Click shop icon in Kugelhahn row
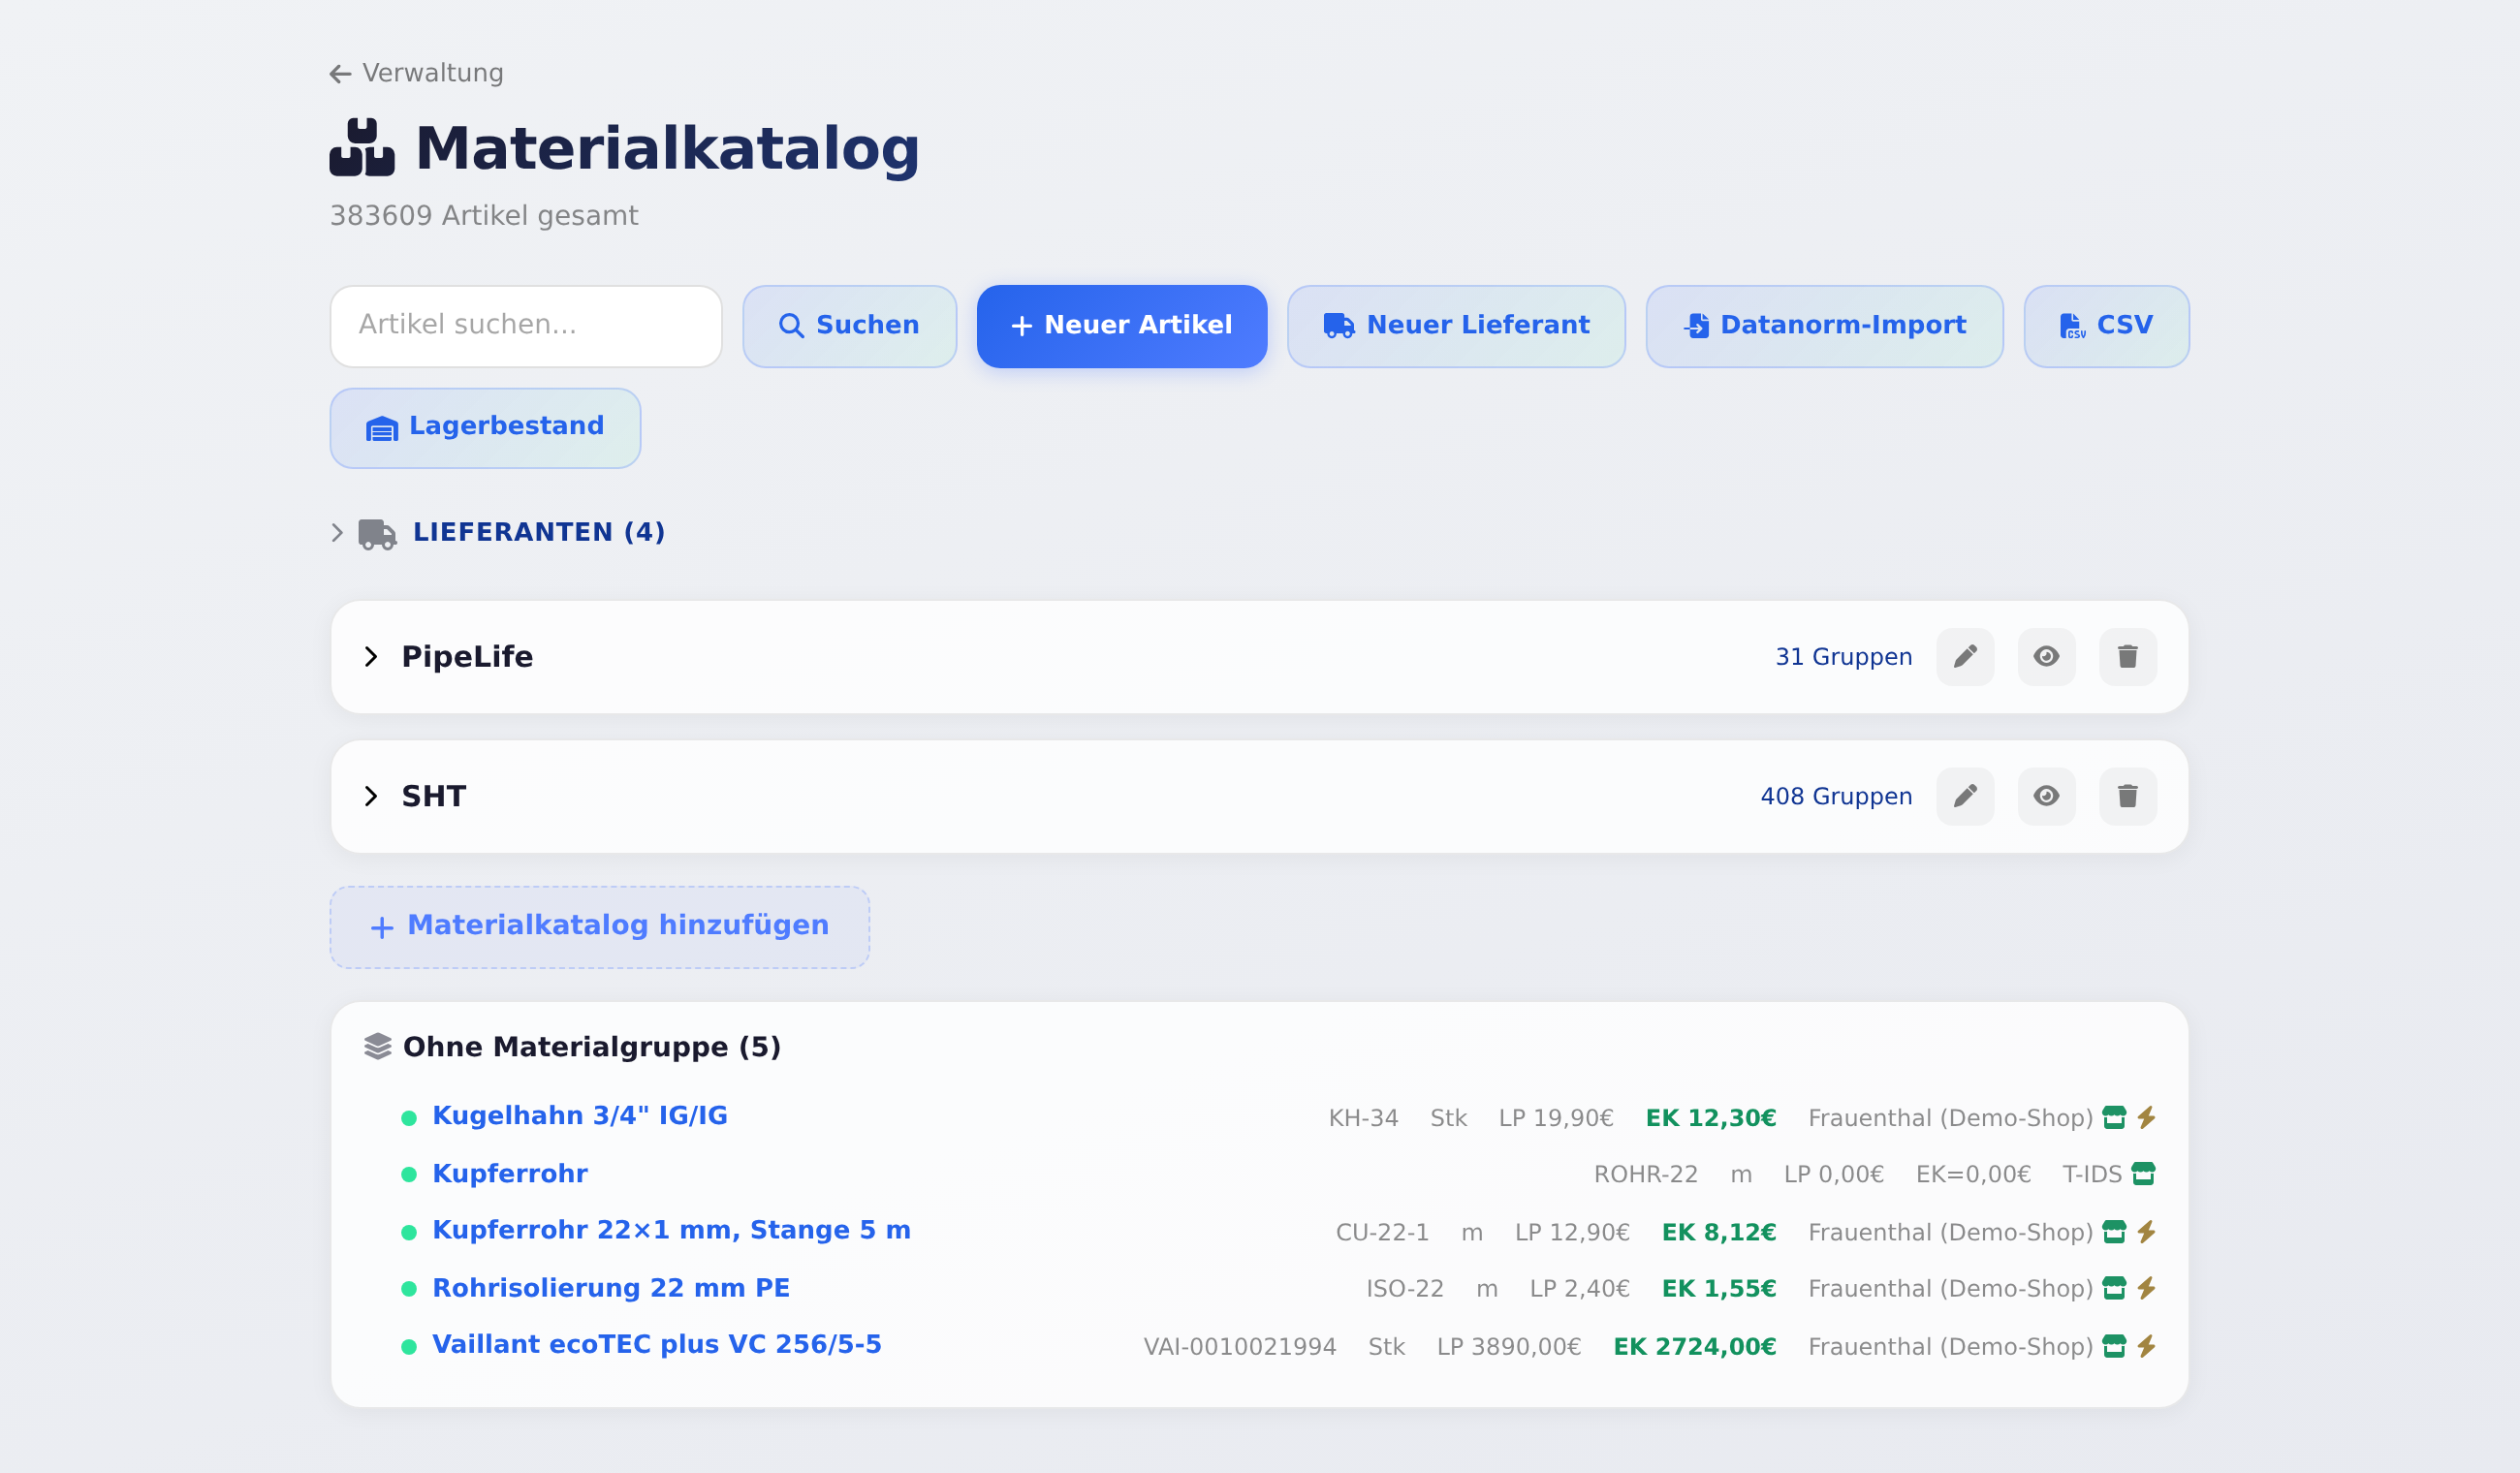This screenshot has height=1473, width=2520. pos(2114,1117)
